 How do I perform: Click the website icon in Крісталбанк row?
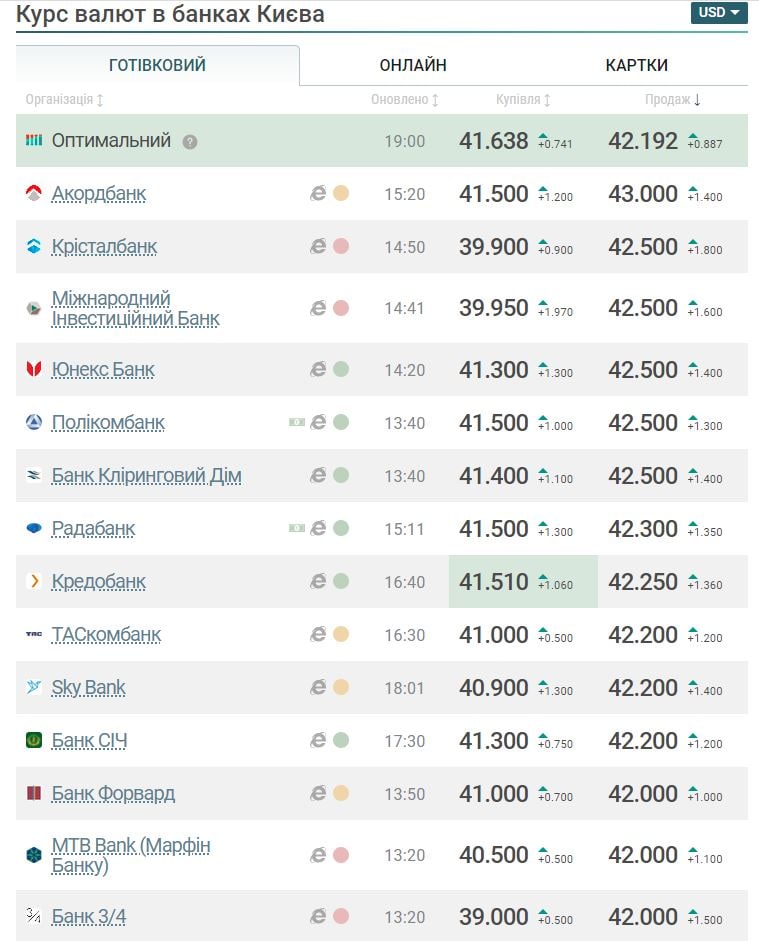[x=318, y=247]
